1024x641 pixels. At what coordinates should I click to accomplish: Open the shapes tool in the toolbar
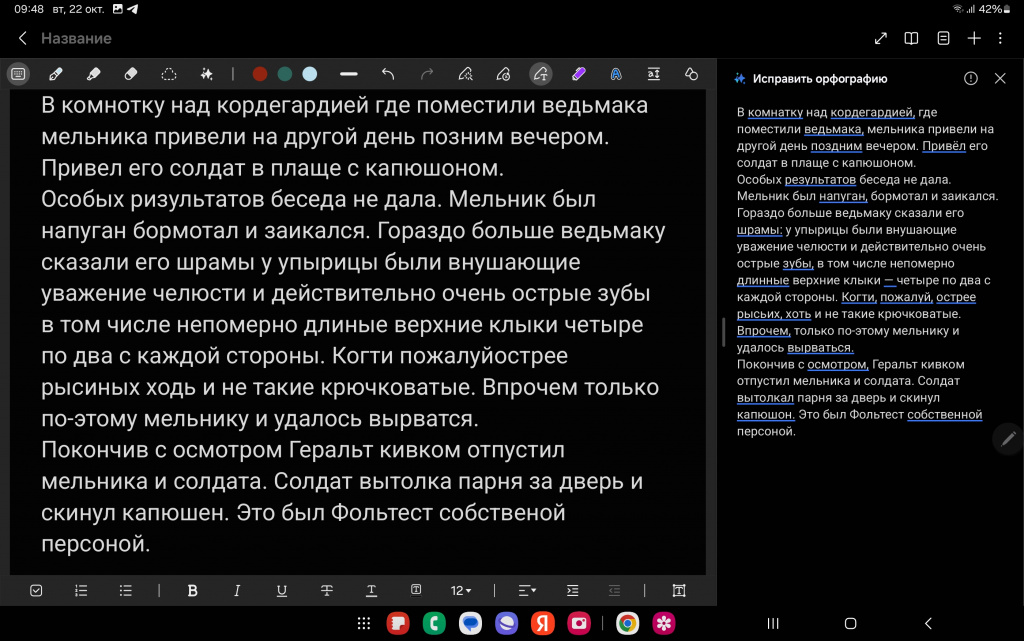[x=690, y=74]
